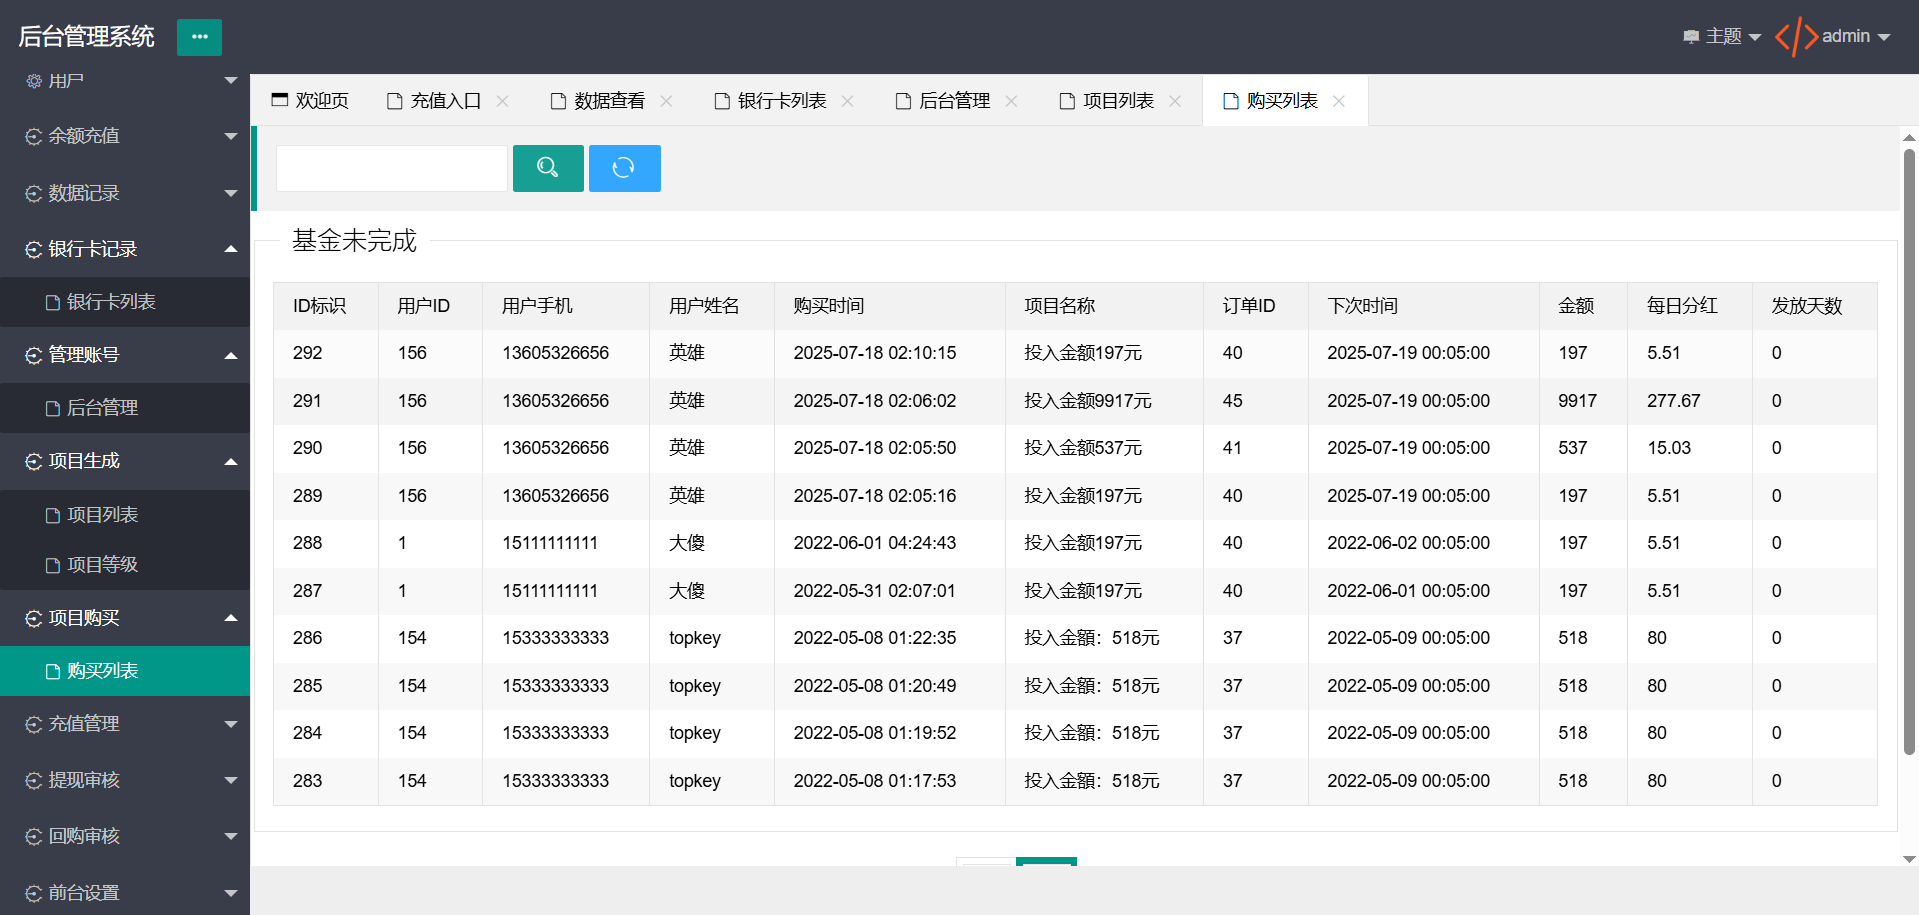The width and height of the screenshot is (1919, 915).
Task: Click the 余额充值 sidebar icon
Action: tap(34, 137)
